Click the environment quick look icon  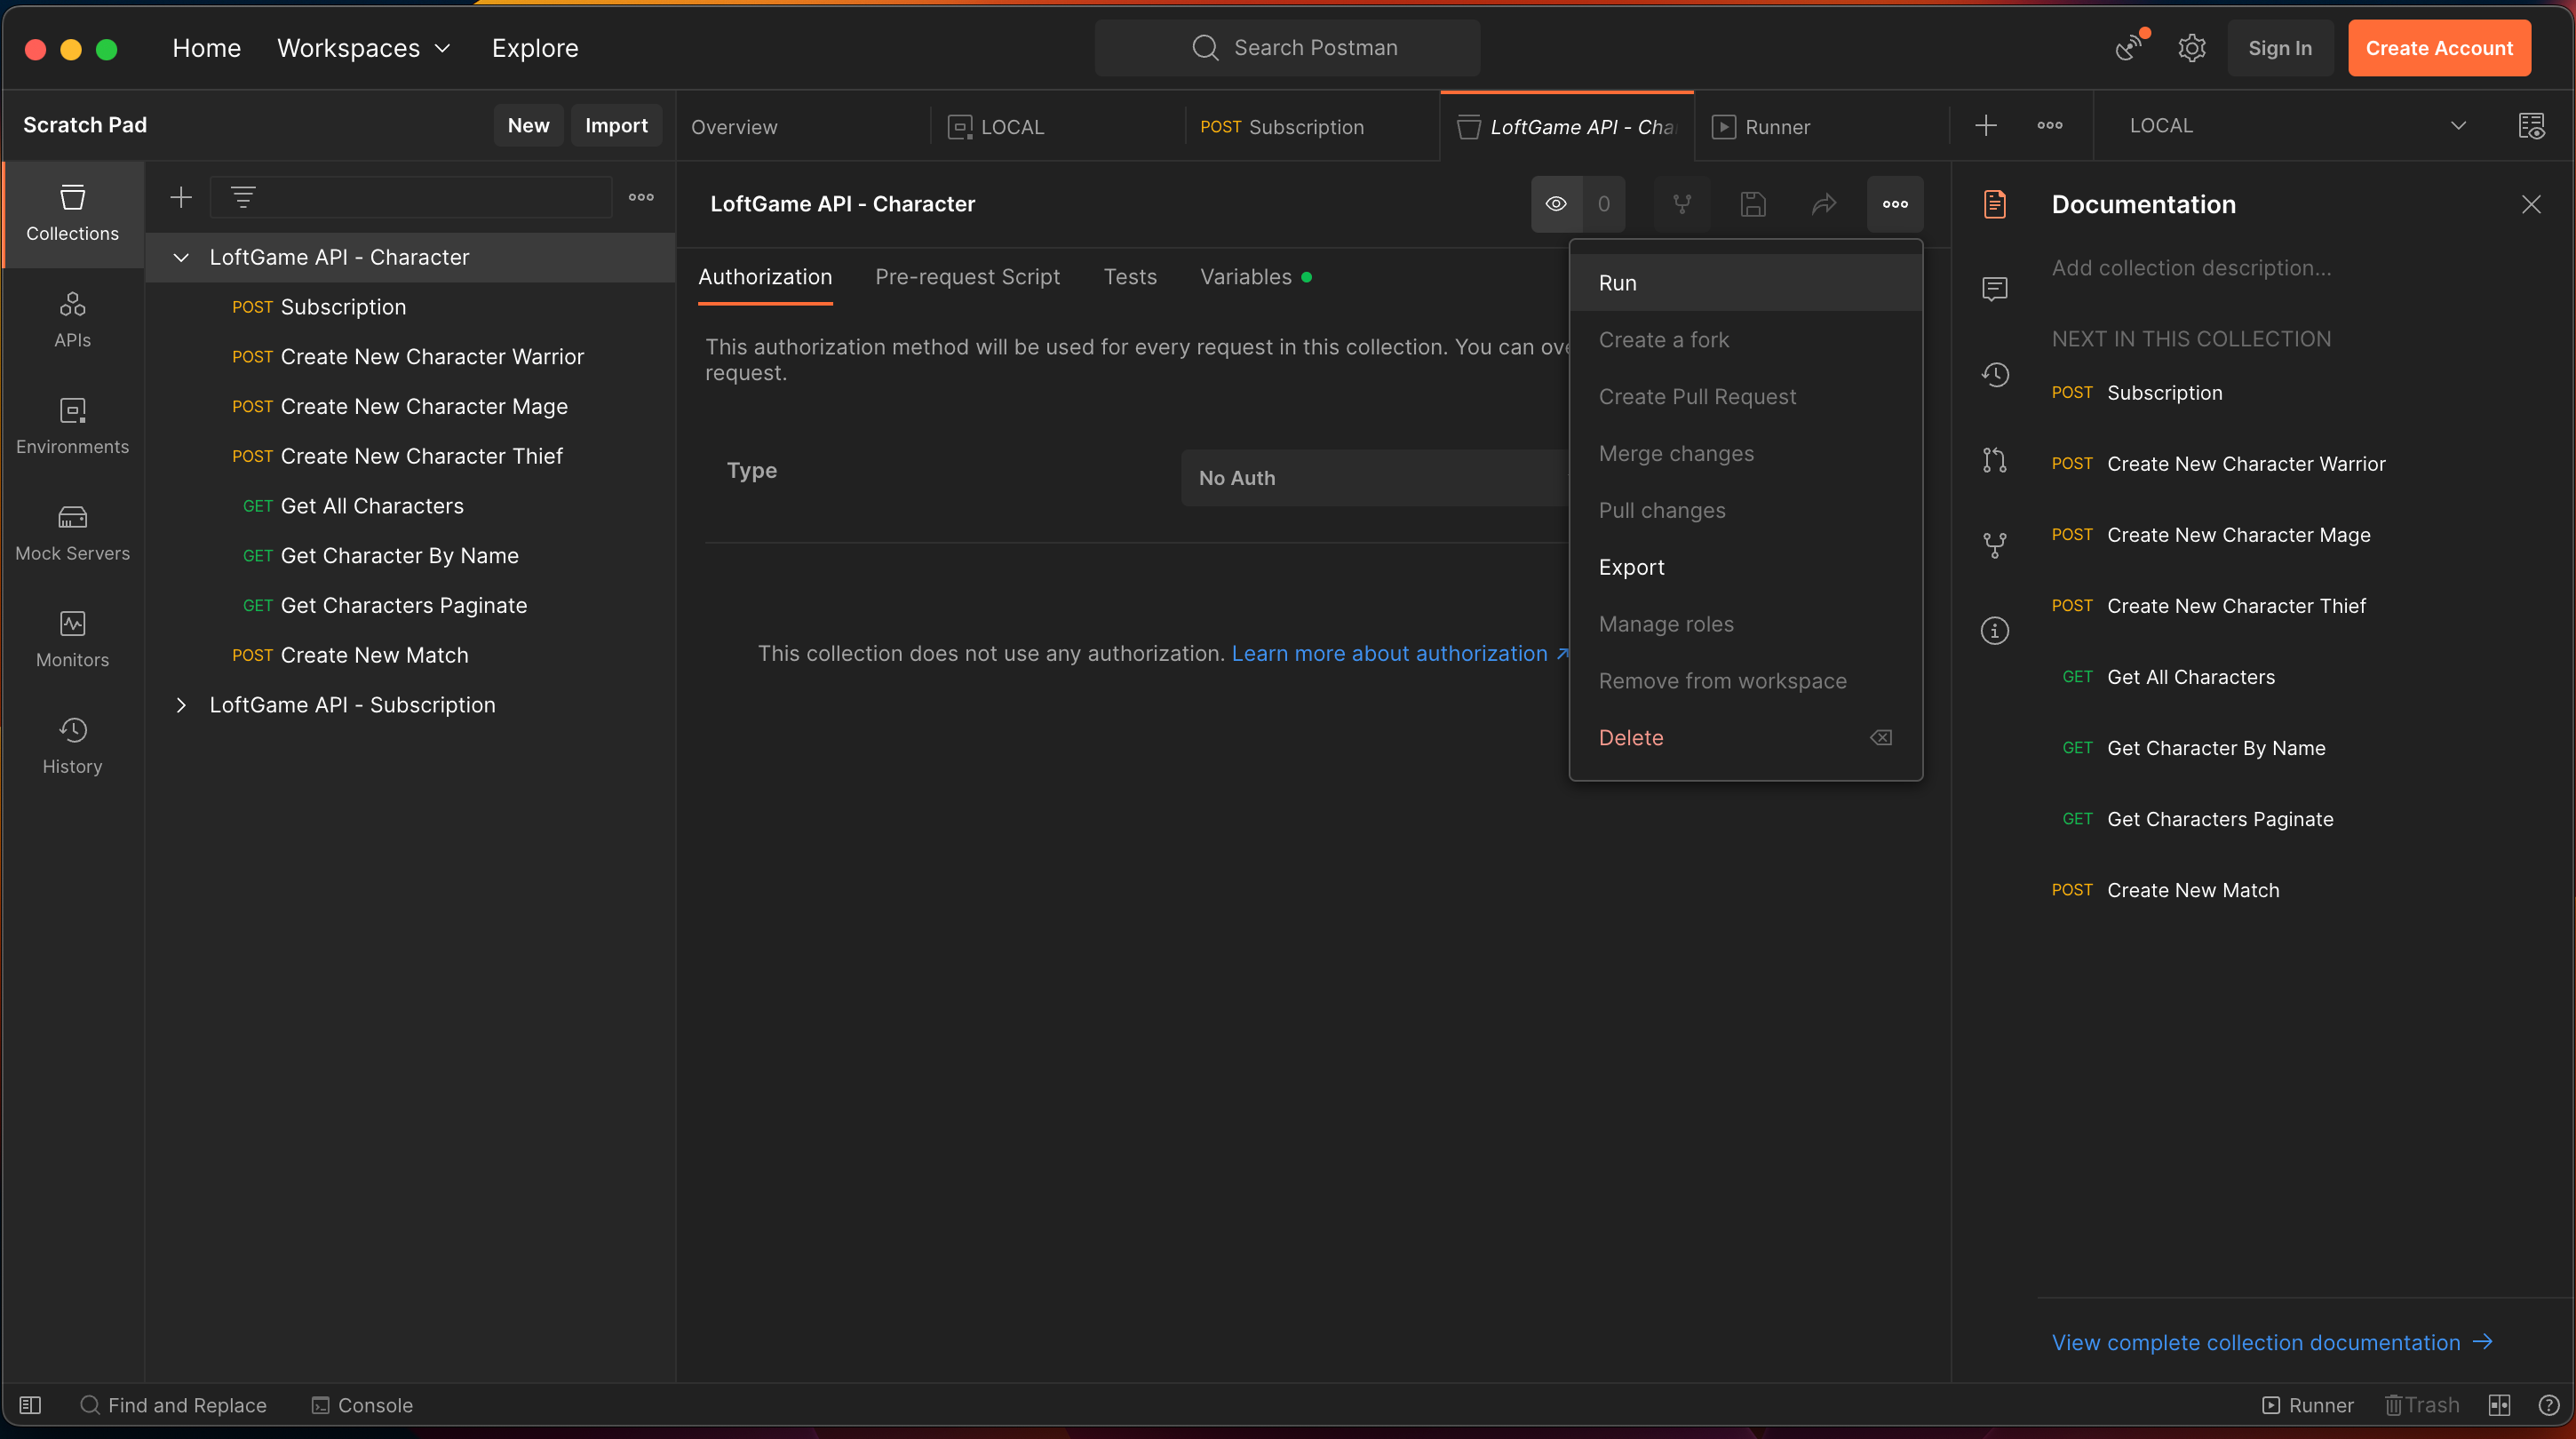tap(2531, 126)
